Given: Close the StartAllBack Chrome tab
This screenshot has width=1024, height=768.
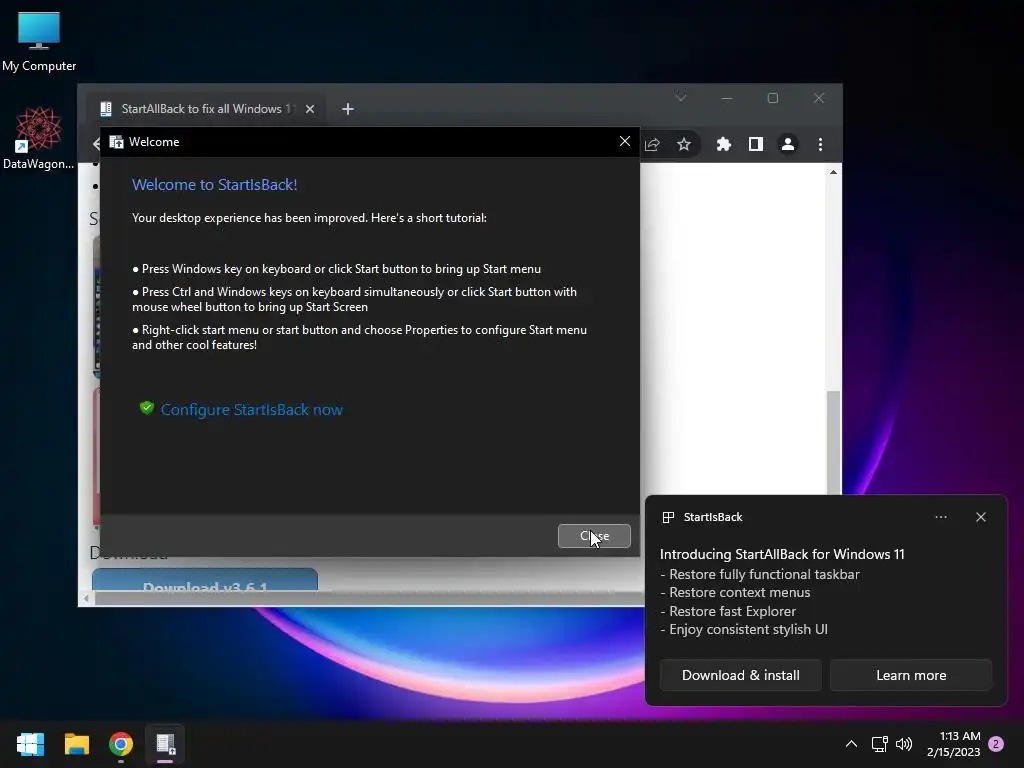Looking at the screenshot, I should (x=310, y=109).
